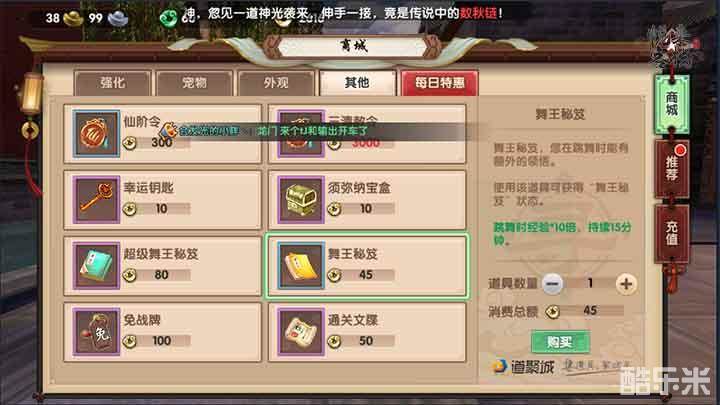Viewport: 720px width, 405px height.
Task: Switch to the 强化 tab
Action: [x=112, y=83]
